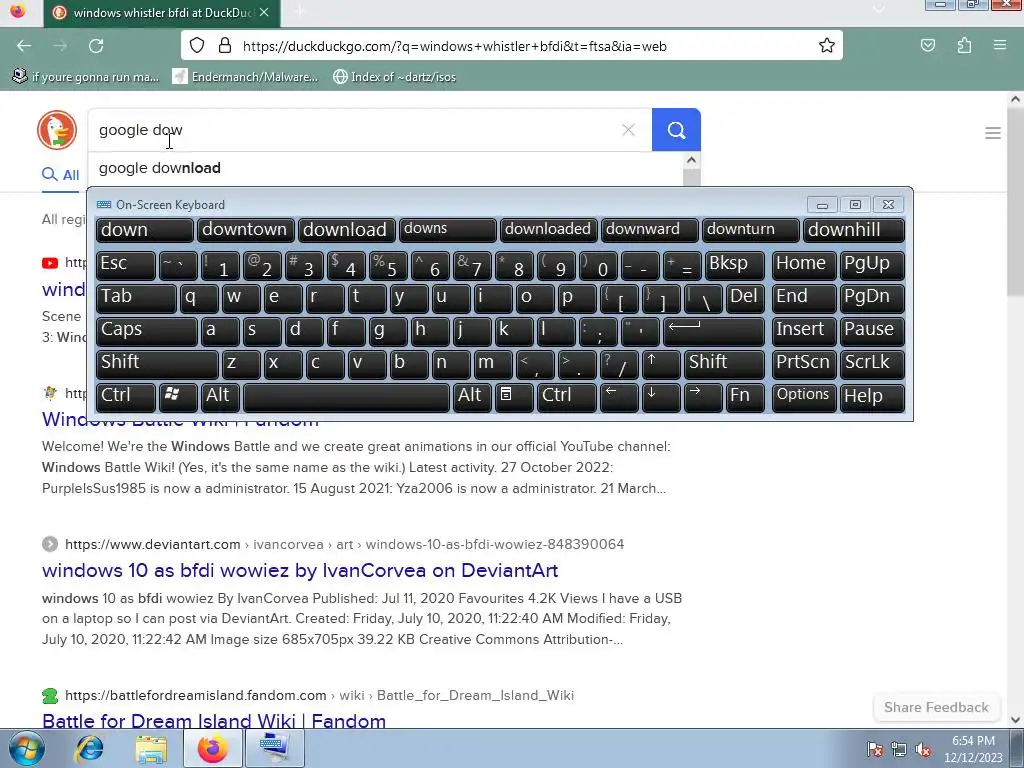Launch Internet Explorer from the taskbar
This screenshot has width=1024, height=768.
(89, 749)
